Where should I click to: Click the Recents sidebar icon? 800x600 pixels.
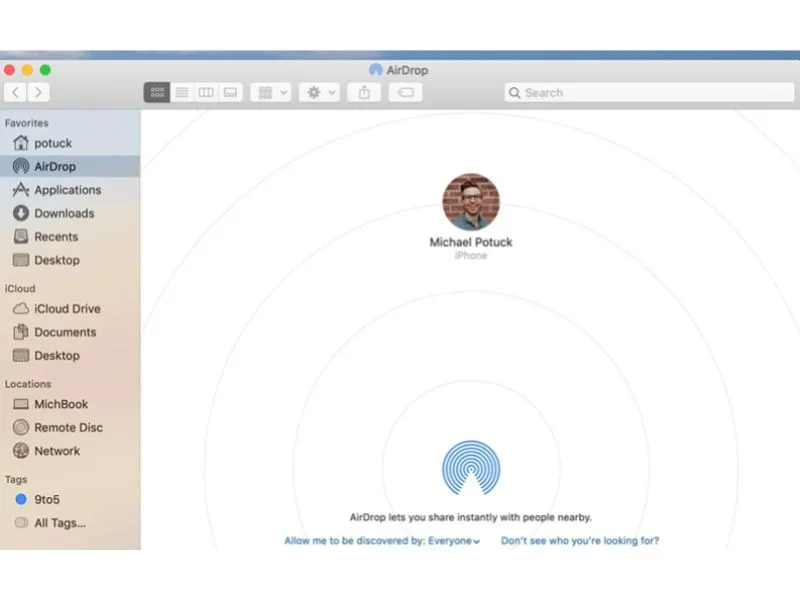click(21, 237)
